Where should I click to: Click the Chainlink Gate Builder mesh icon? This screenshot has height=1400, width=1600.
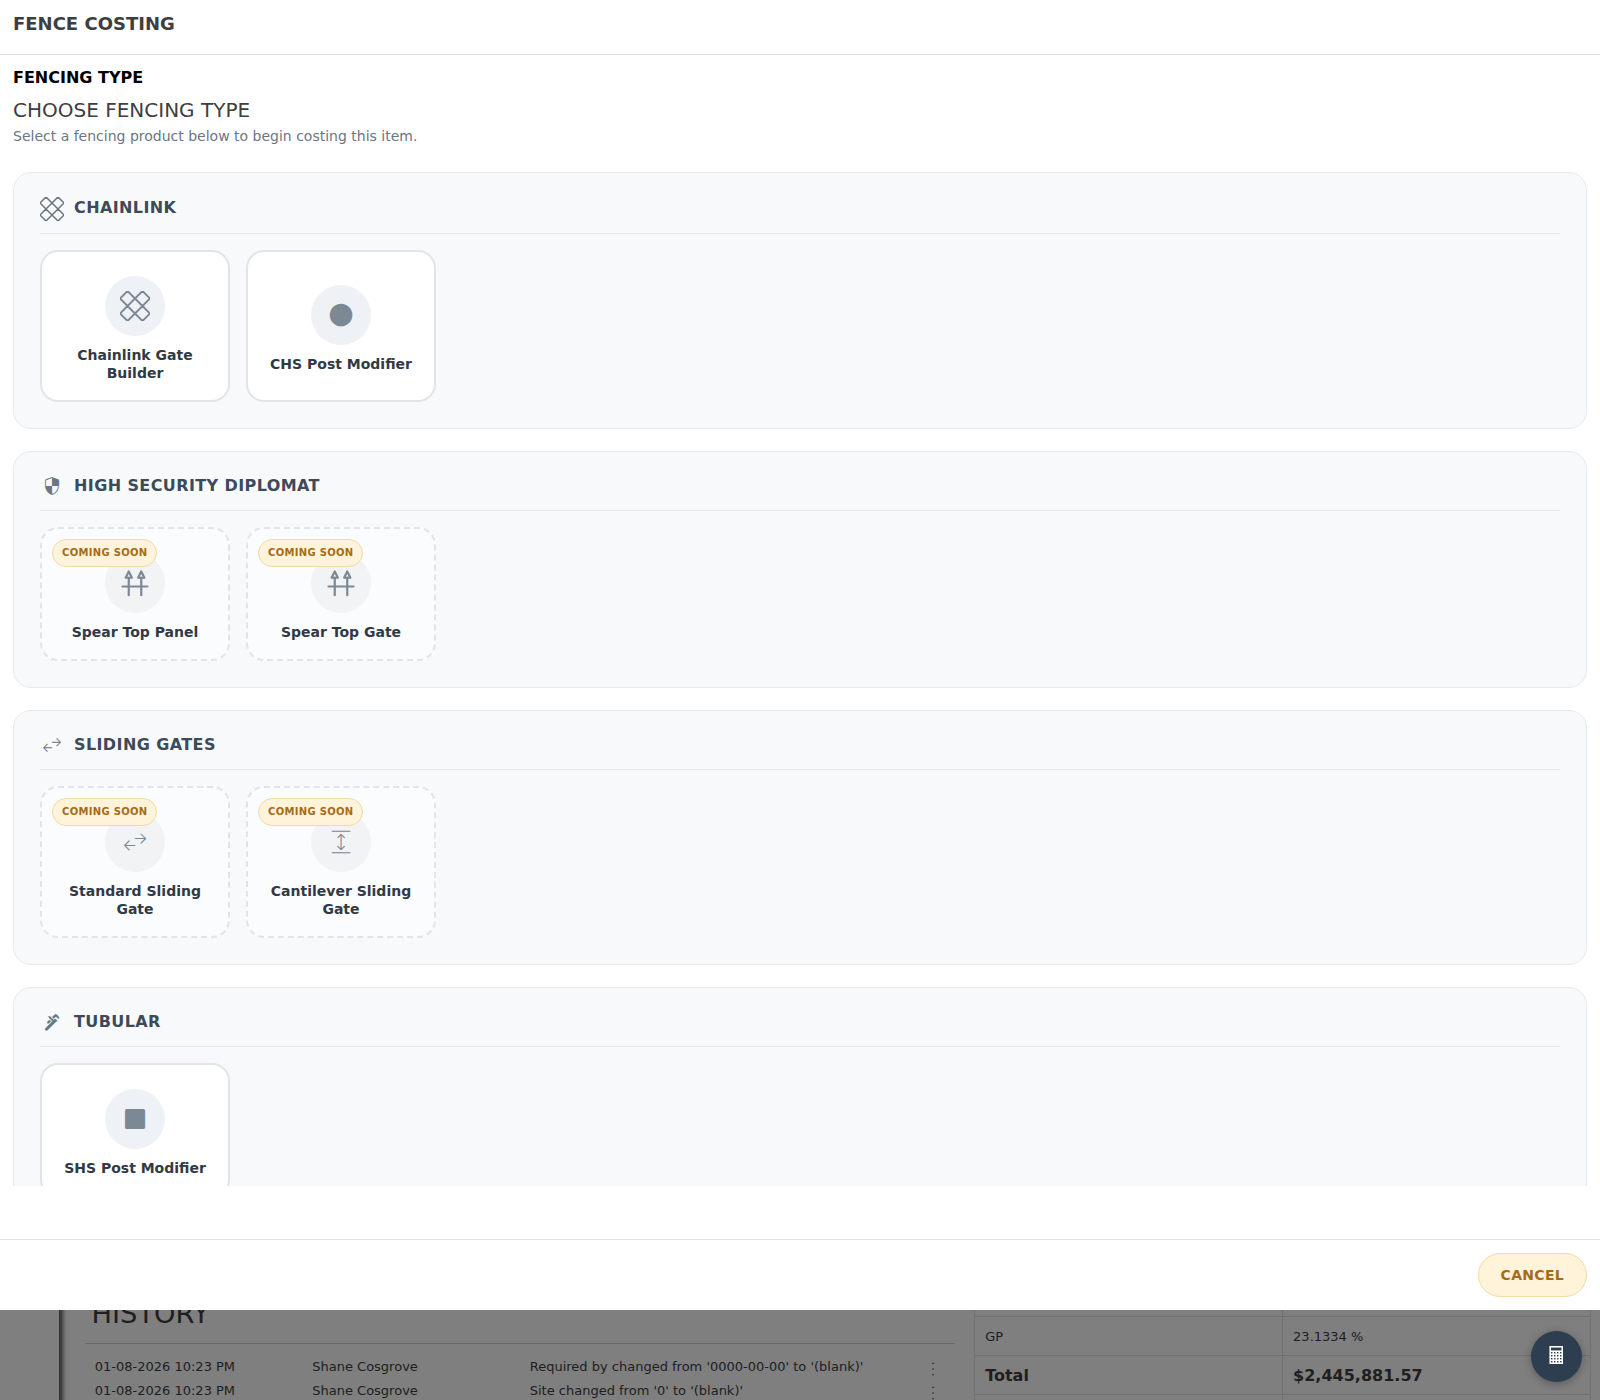[x=135, y=306]
